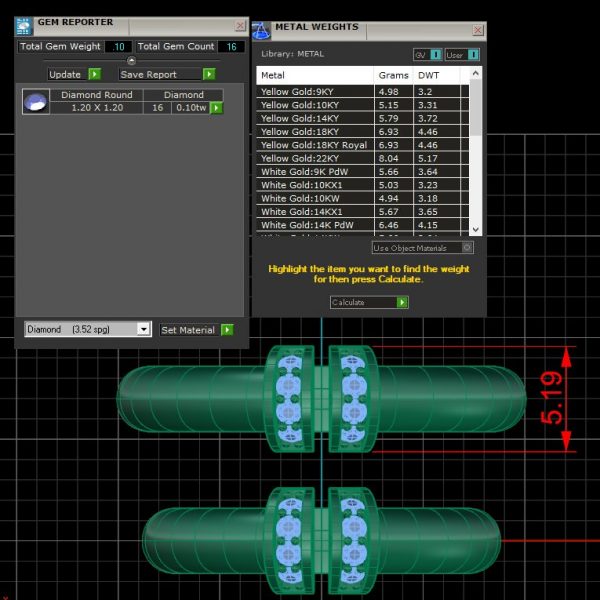This screenshot has height=600, width=600.
Task: Click the up arrow of the metal list scrollbar
Action: 476,73
